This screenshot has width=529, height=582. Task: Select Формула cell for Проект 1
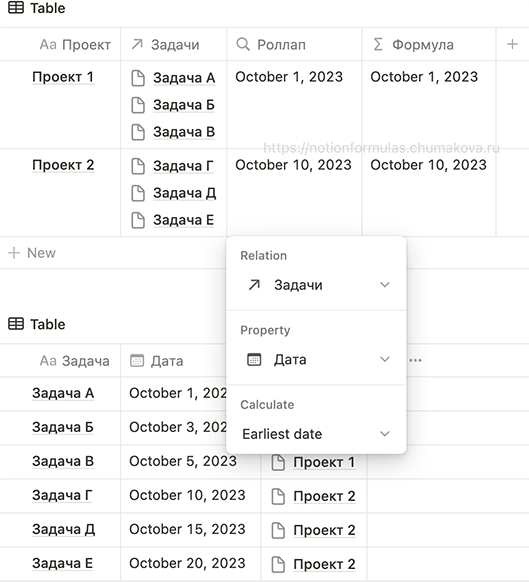point(429,105)
